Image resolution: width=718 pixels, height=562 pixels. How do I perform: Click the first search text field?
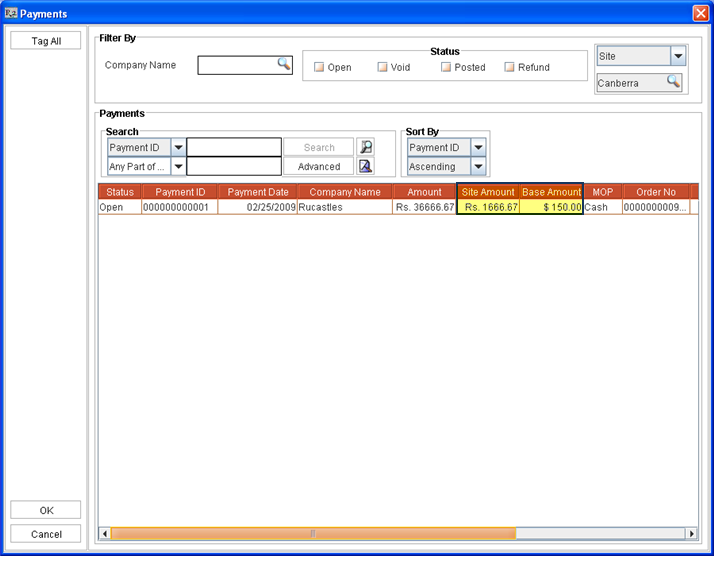click(x=234, y=147)
